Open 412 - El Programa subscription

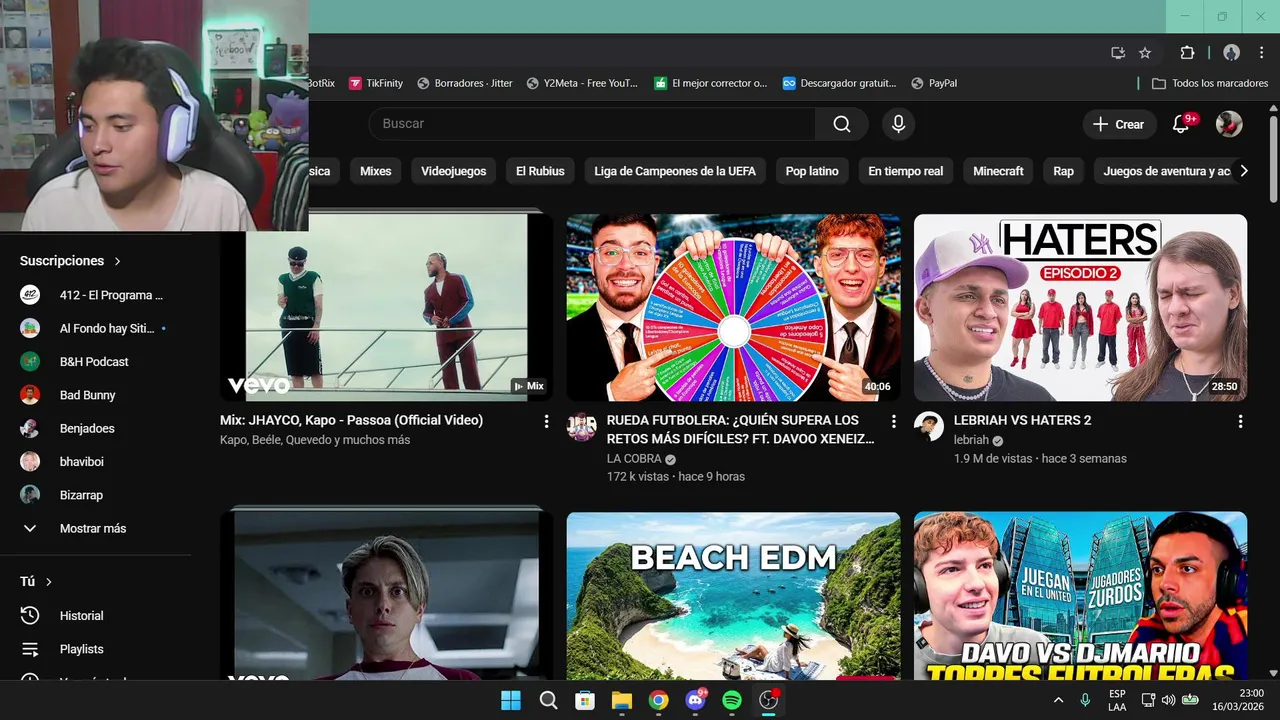pyautogui.click(x=95, y=295)
